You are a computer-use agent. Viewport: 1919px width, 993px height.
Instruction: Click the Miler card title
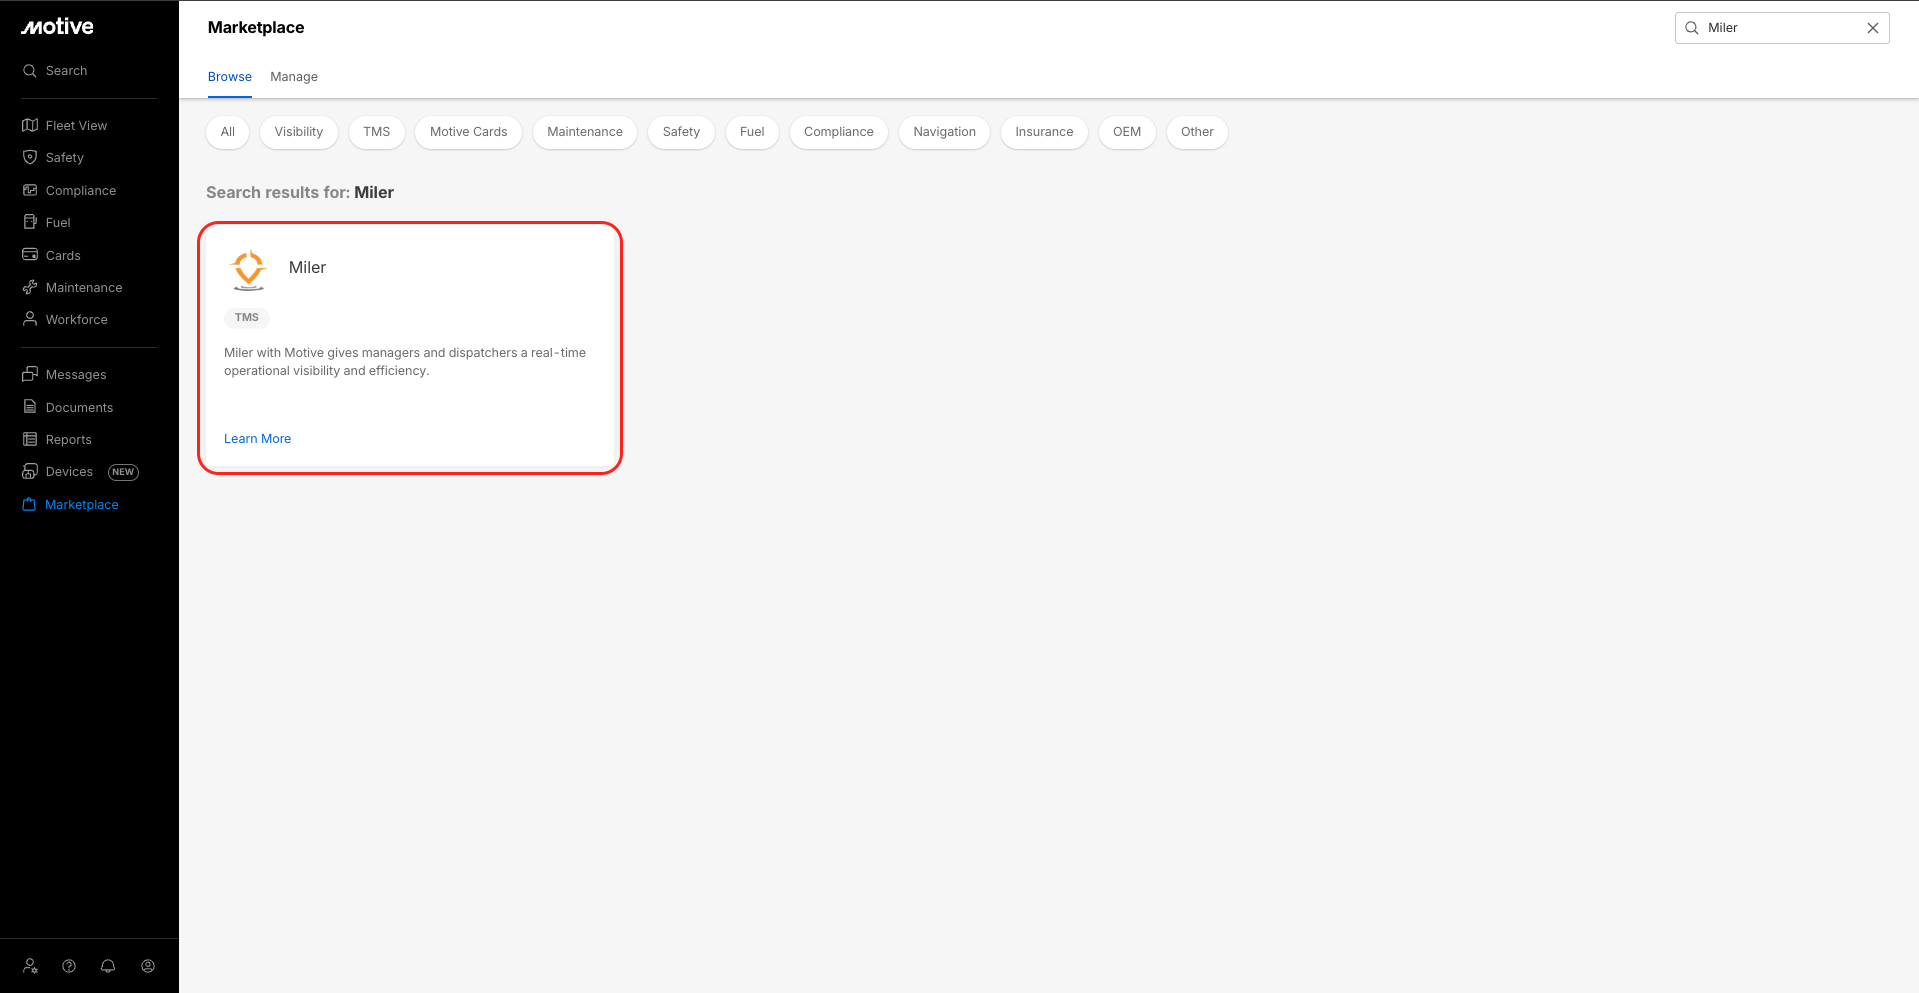tap(307, 268)
